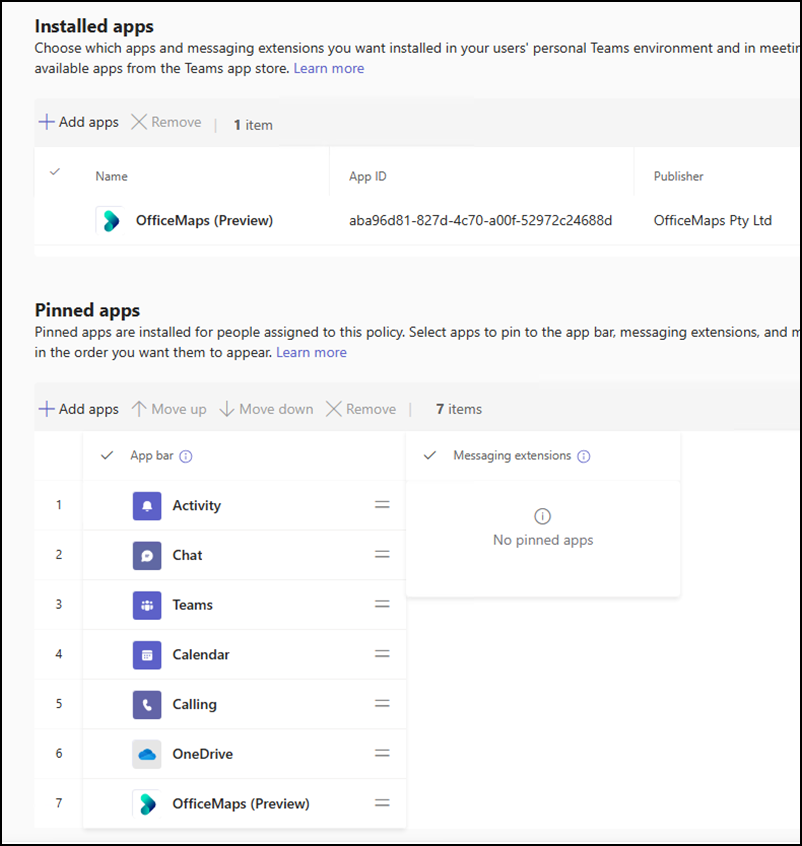This screenshot has width=802, height=846.
Task: Click the App bar info icon
Action: pyautogui.click(x=186, y=456)
